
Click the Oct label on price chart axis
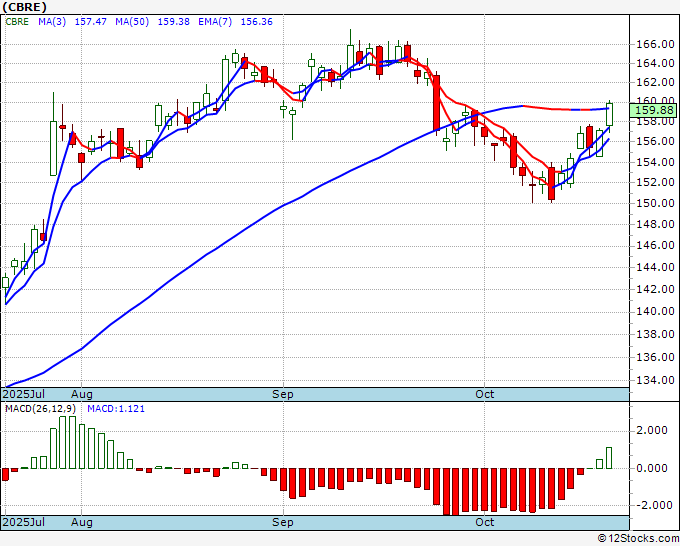484,394
